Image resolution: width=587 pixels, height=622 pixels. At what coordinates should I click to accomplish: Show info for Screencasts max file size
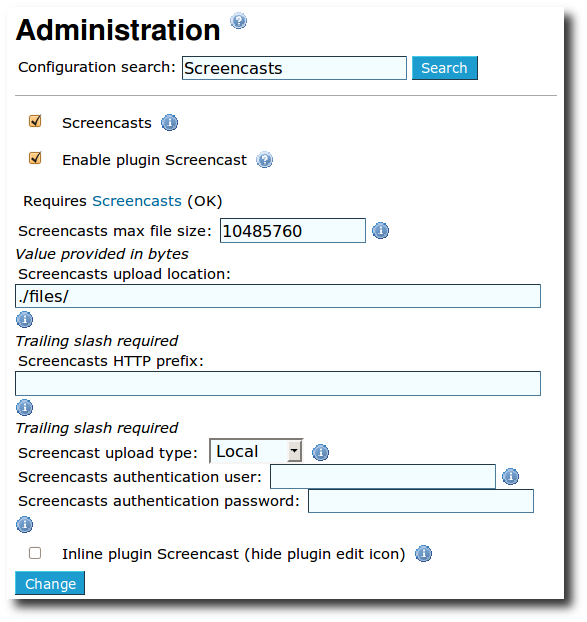pos(380,230)
